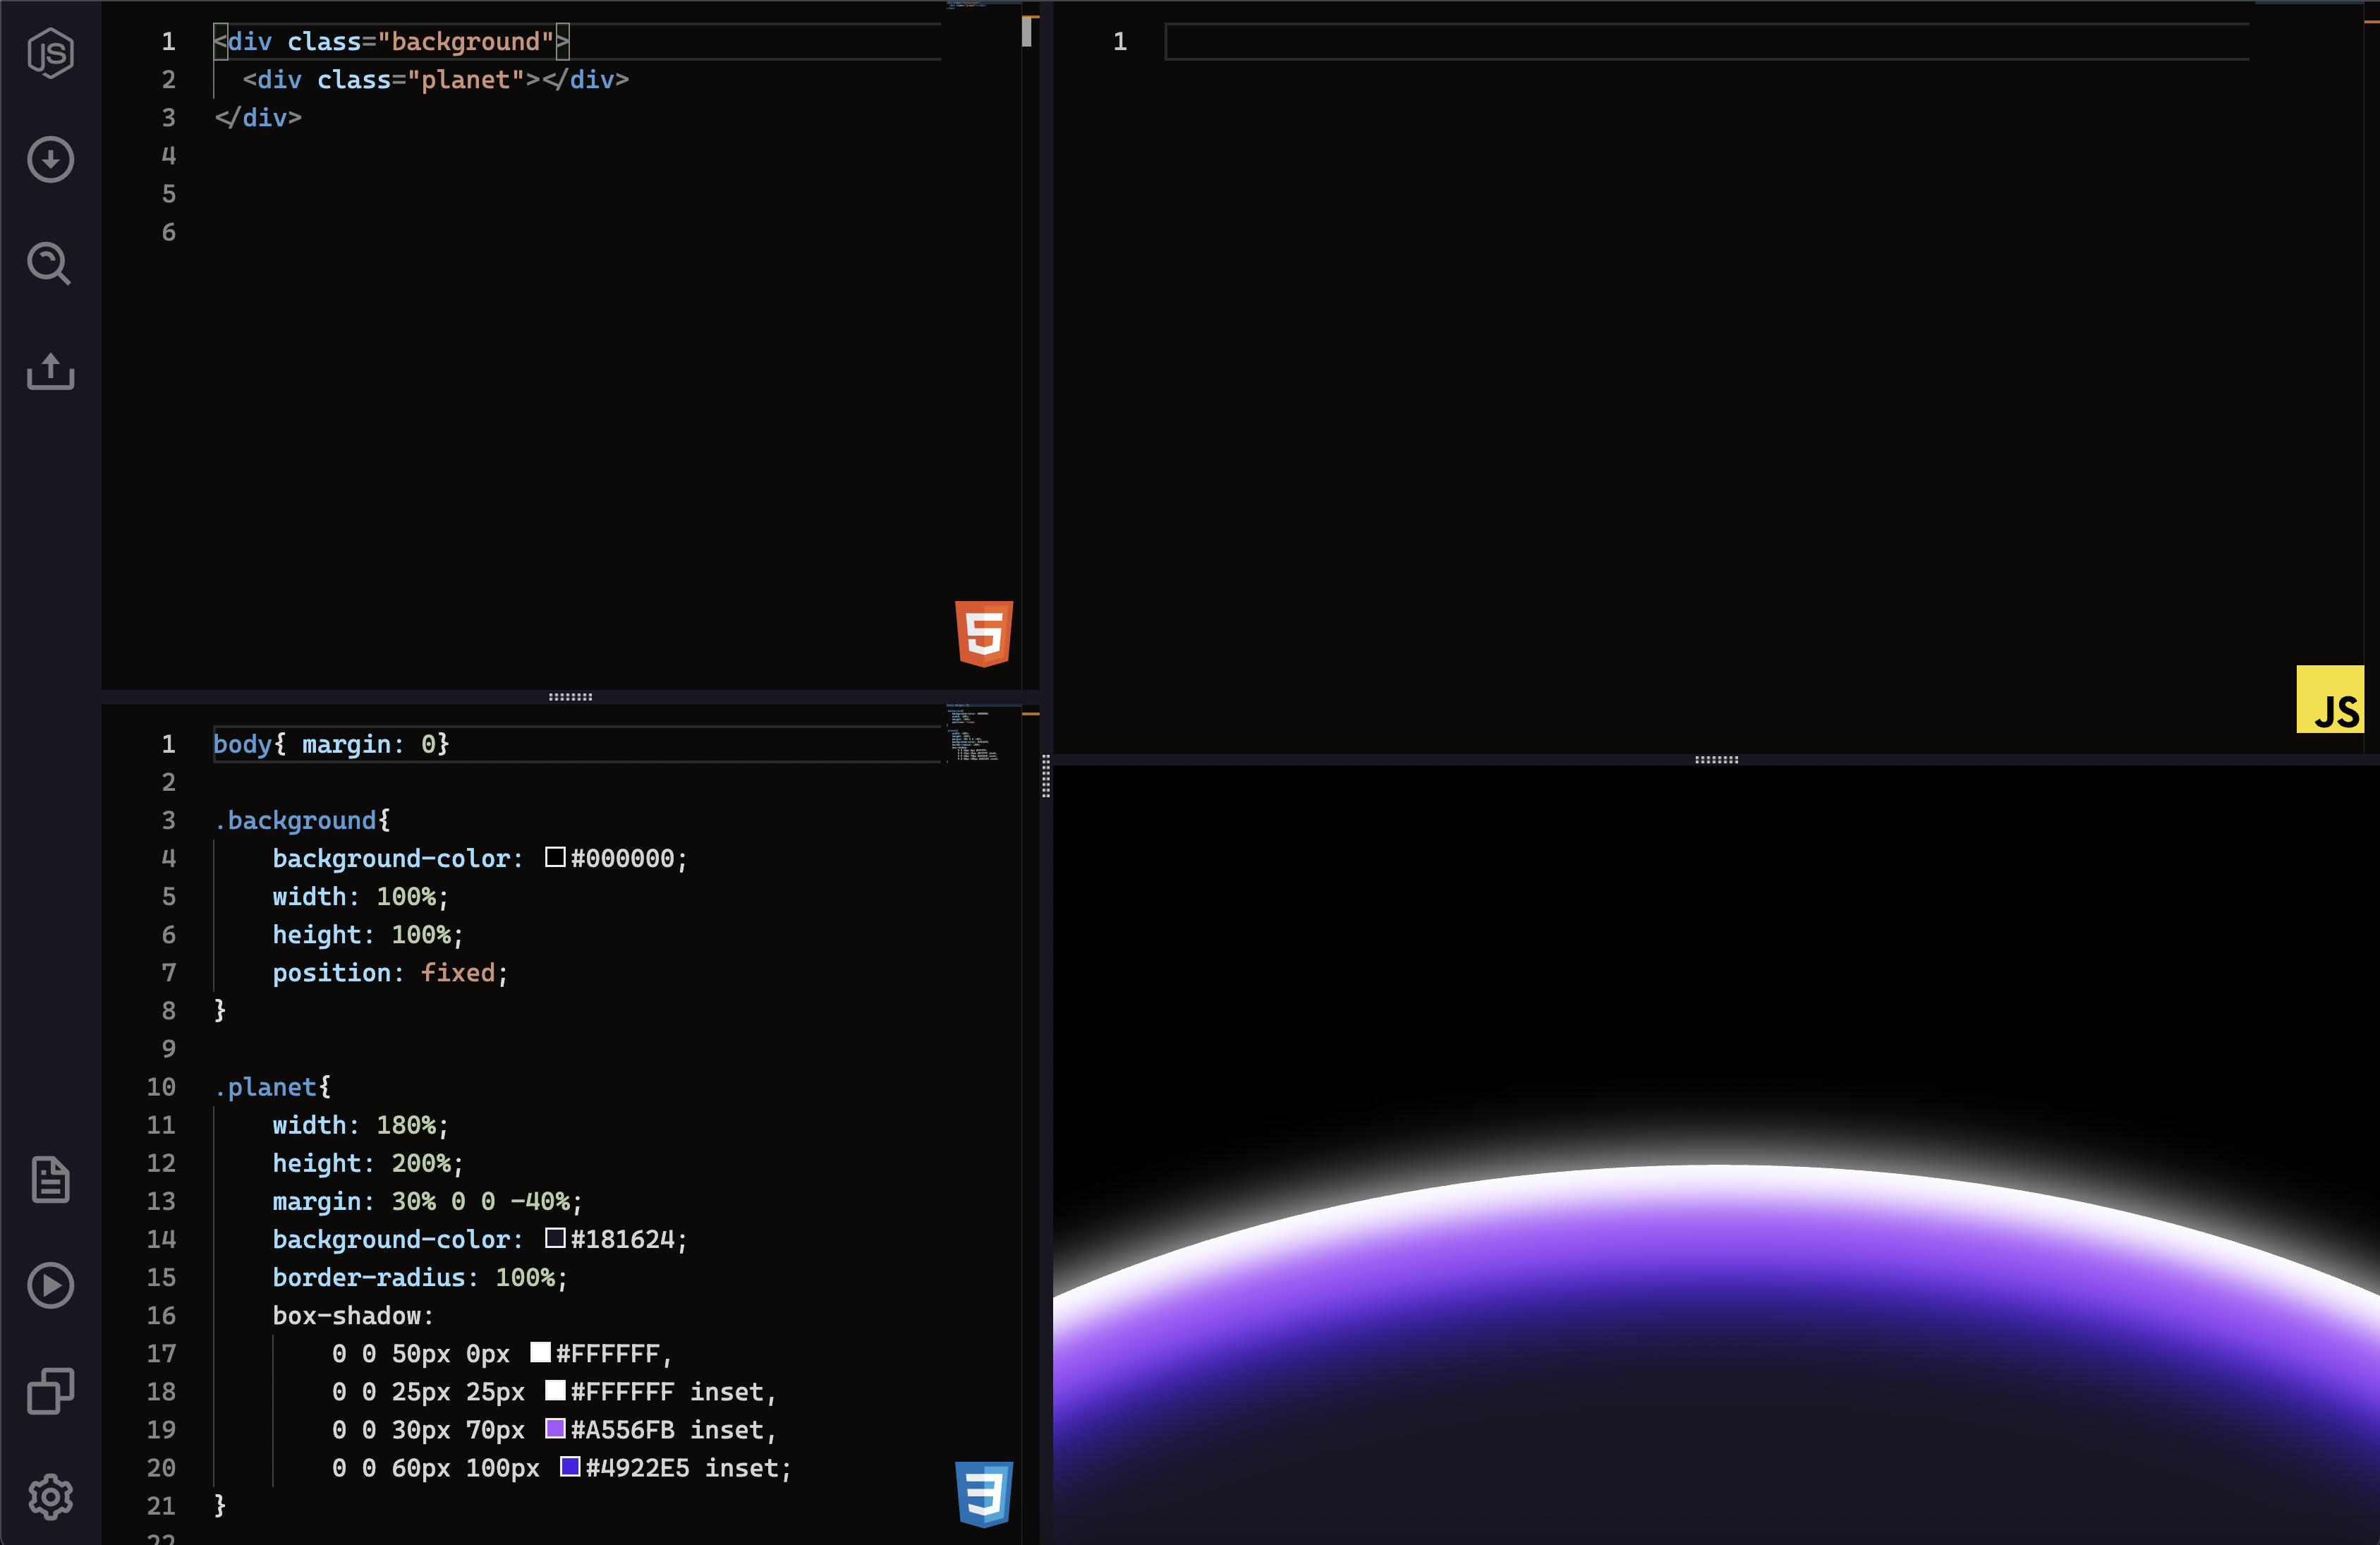
Task: Click 'div class="background"' on HTML line 1
Action: point(391,42)
